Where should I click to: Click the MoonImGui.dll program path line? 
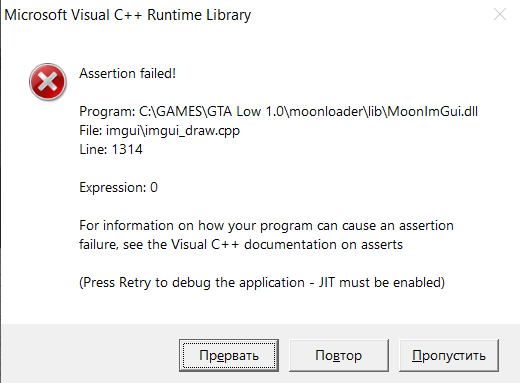(279, 111)
